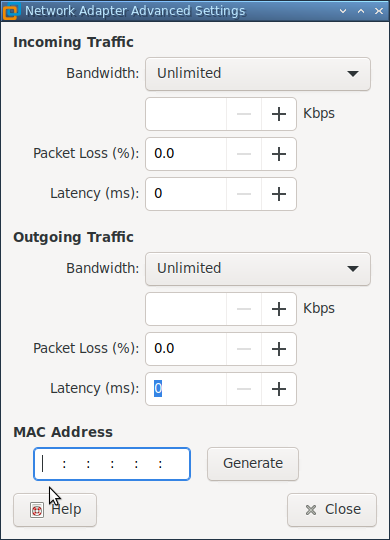Image resolution: width=390 pixels, height=540 pixels.
Task: Decrease outgoing Latency with minus button
Action: (244, 389)
